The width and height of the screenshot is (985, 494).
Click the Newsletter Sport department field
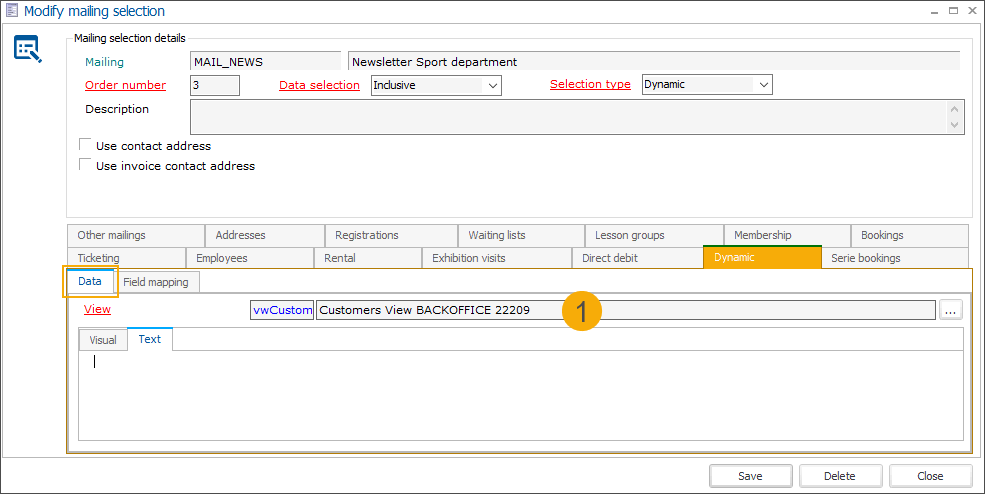pyautogui.click(x=654, y=62)
